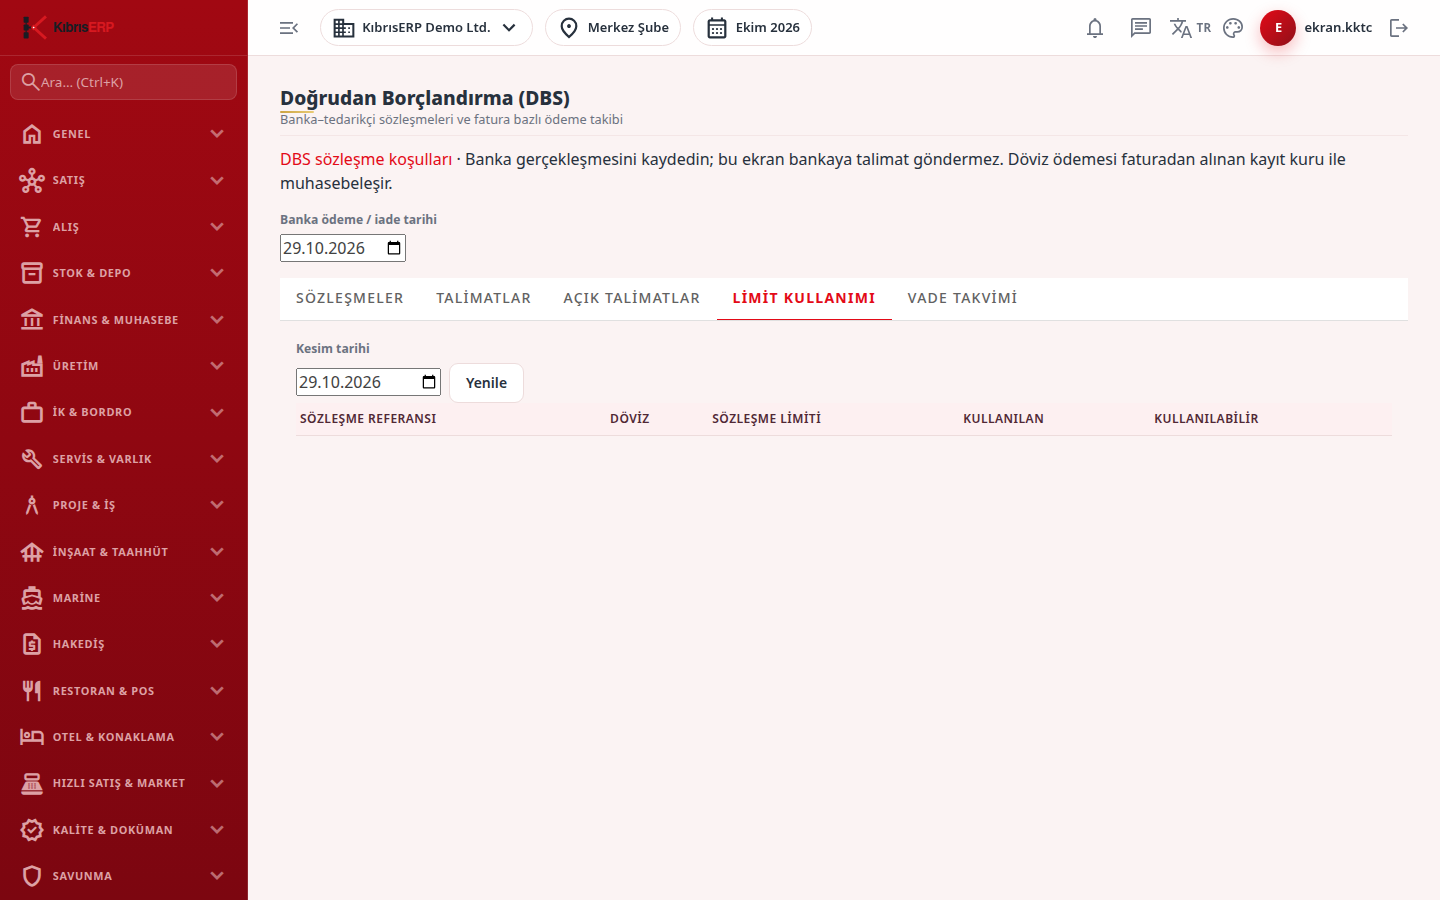Expand Hakediş menu chevron
The width and height of the screenshot is (1440, 900).
pyautogui.click(x=217, y=644)
